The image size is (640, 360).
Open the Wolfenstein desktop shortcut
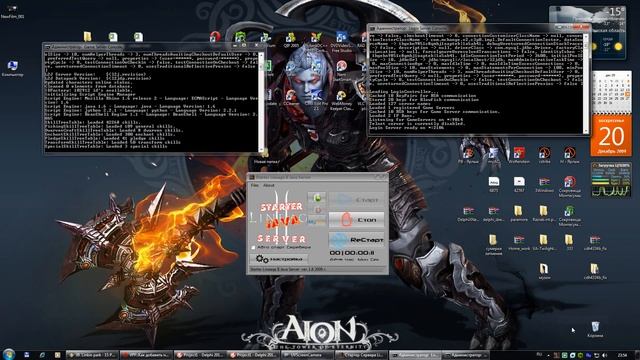(519, 156)
